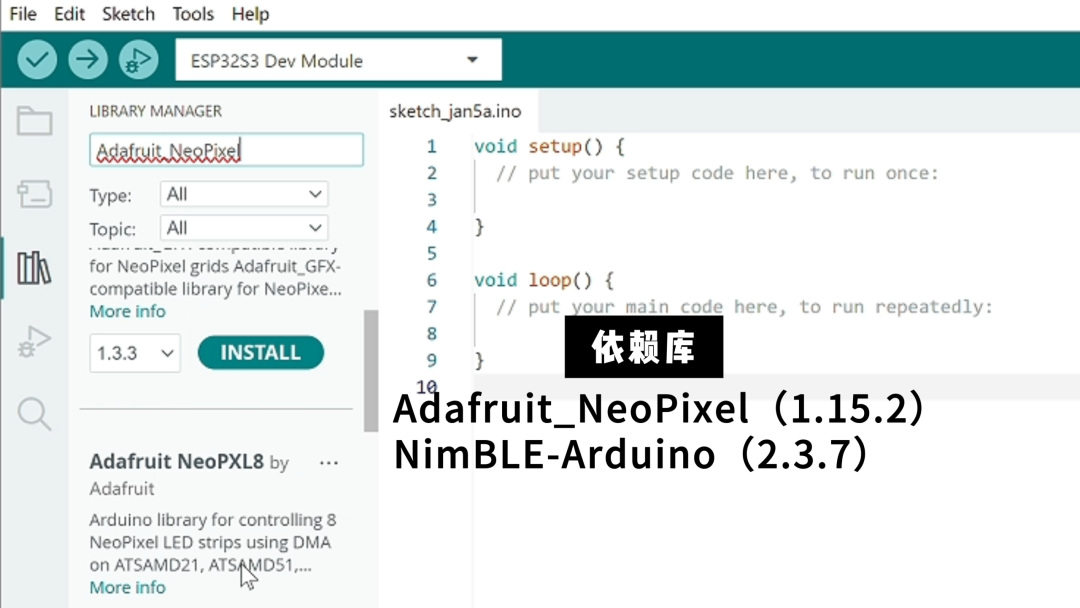Expand the Type filter dropdown
Screen dimensions: 1080x608
(244, 194)
